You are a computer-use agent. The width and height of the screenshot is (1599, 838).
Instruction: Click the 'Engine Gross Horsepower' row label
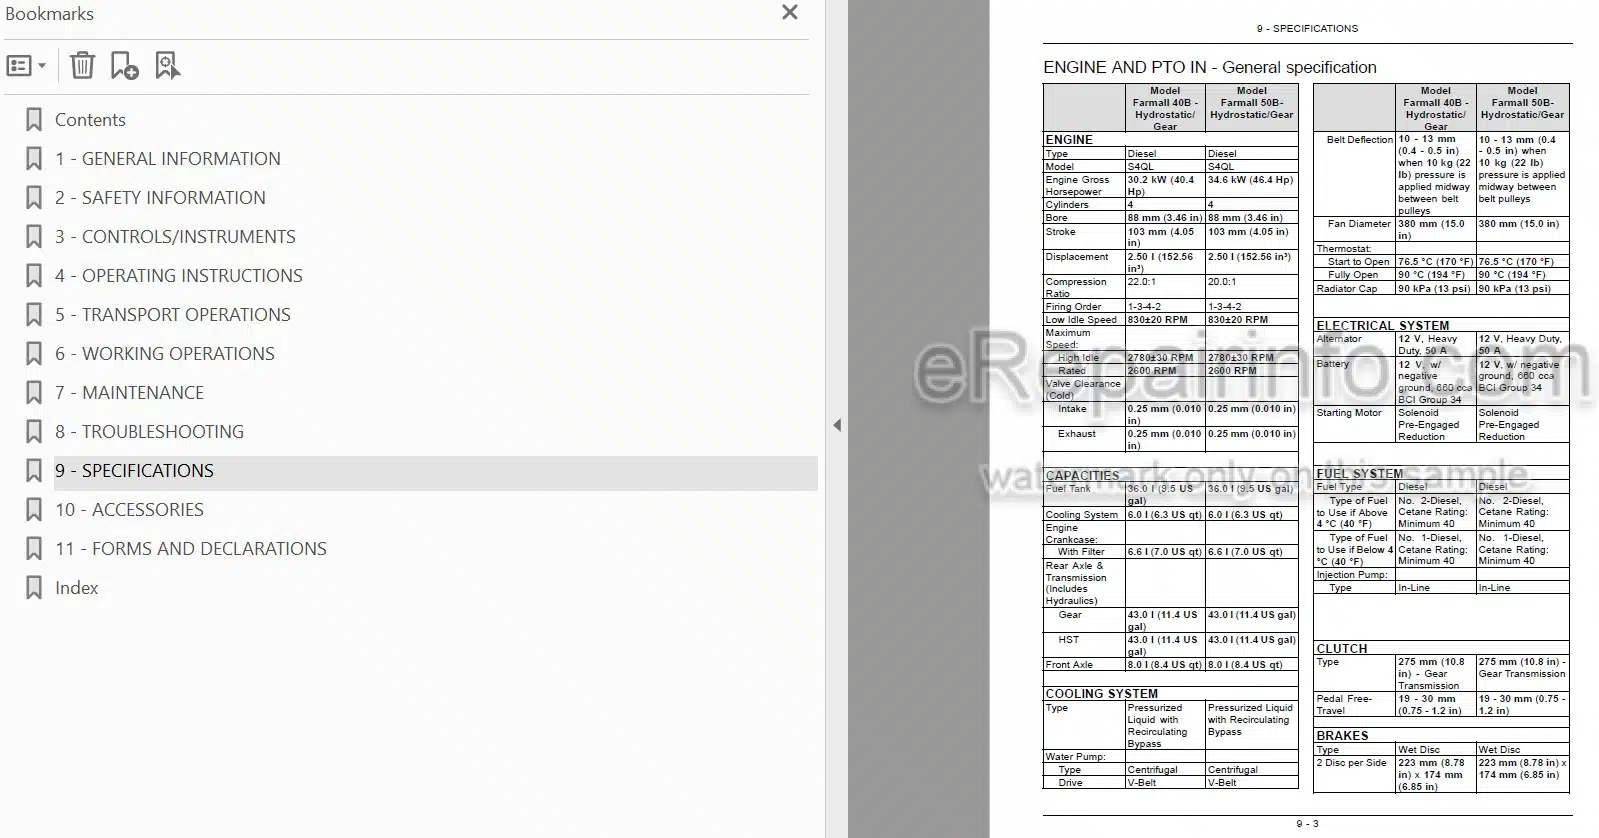(x=1077, y=186)
